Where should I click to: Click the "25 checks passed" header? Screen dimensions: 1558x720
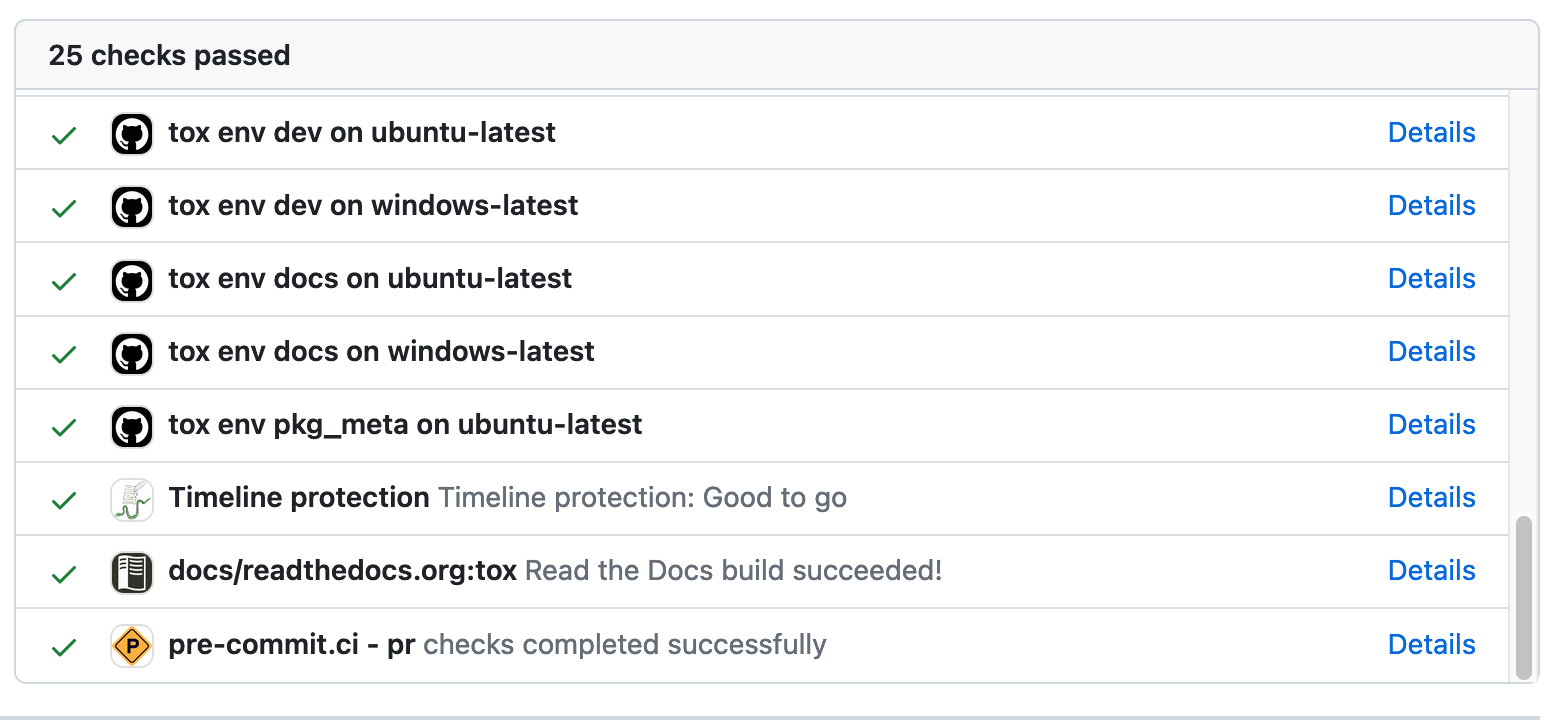(169, 55)
